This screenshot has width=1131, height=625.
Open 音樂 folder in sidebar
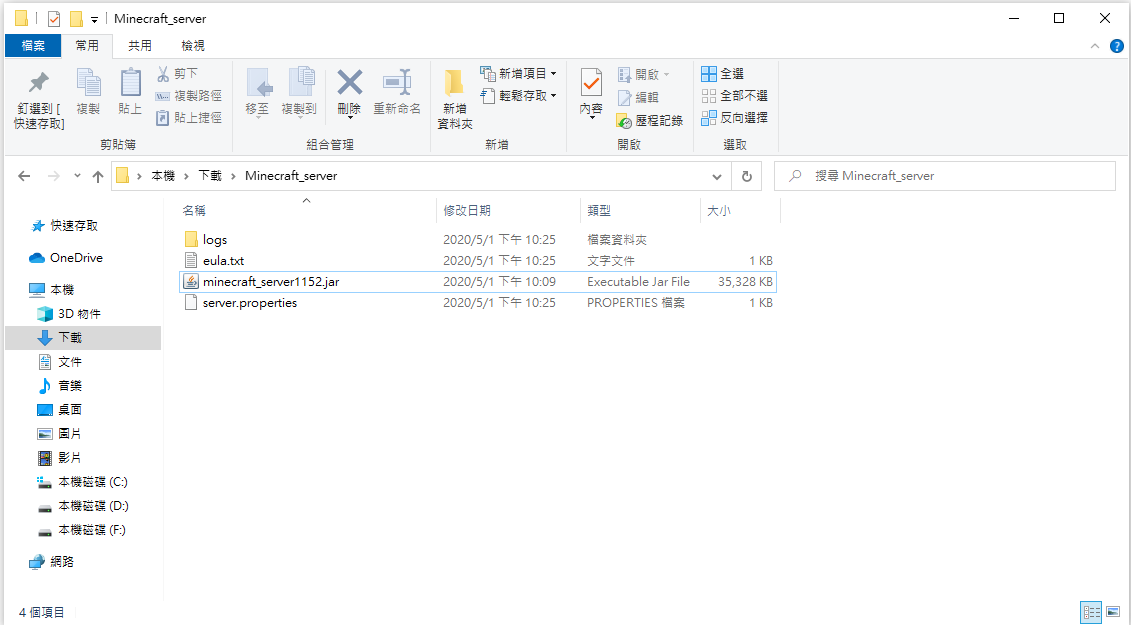click(69, 385)
